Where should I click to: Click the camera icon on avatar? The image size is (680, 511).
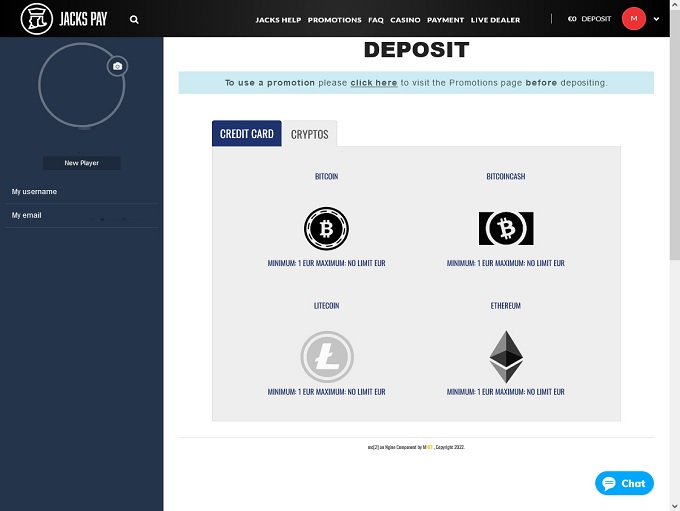117,66
